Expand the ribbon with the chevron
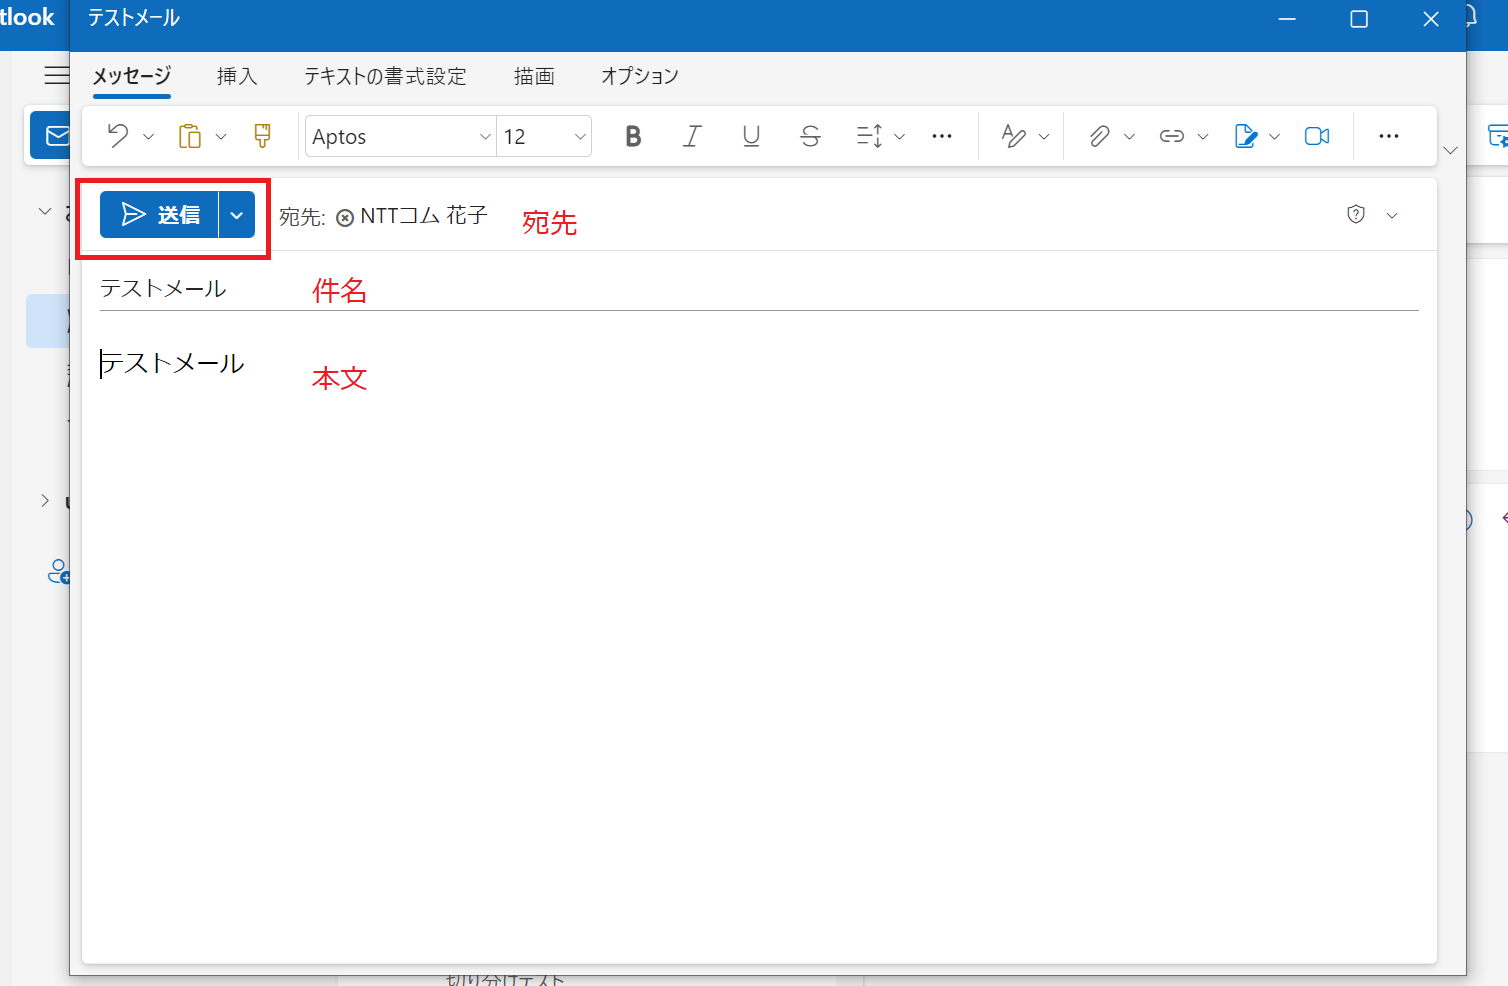Image resolution: width=1508 pixels, height=986 pixels. pos(1451,150)
